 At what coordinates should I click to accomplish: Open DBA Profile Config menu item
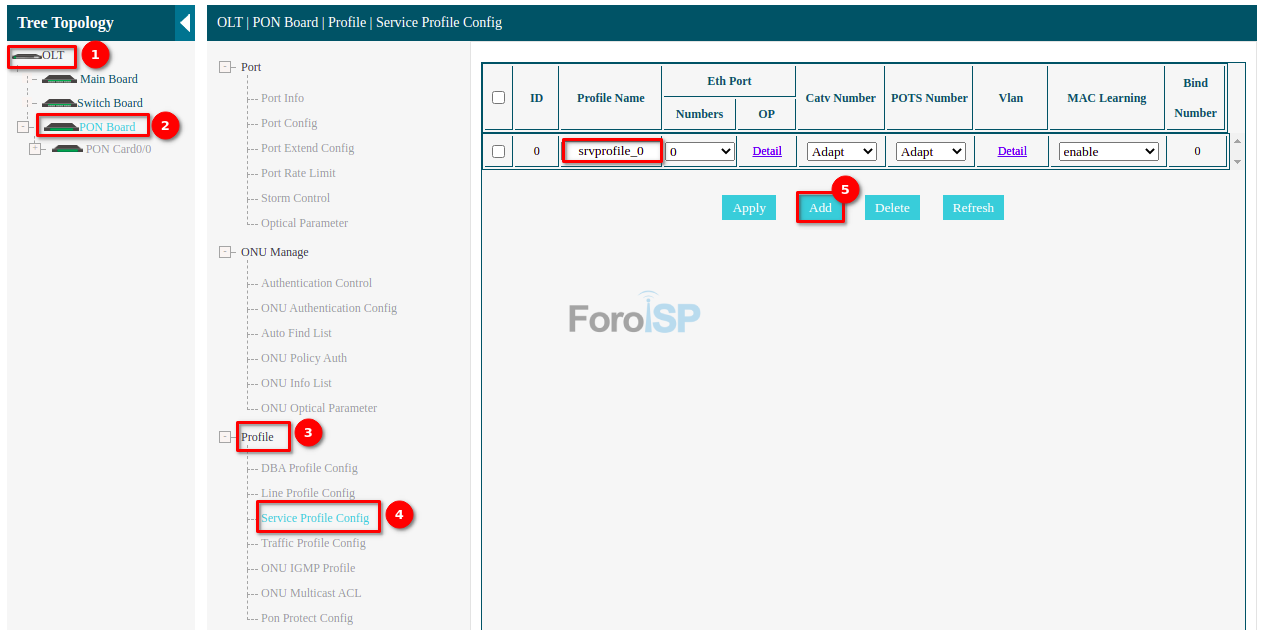pyautogui.click(x=309, y=468)
